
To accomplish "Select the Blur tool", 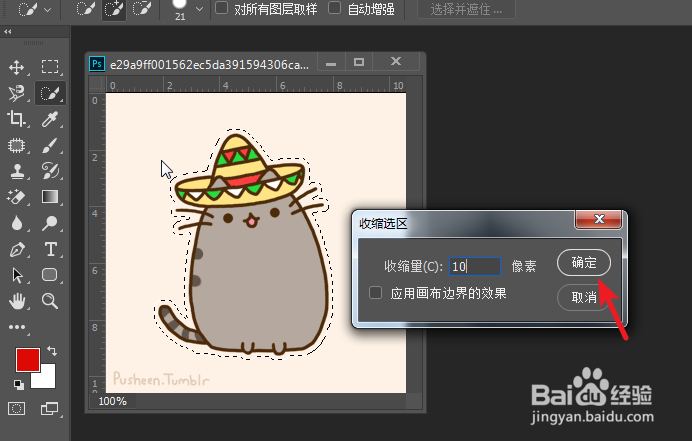I will [x=17, y=223].
